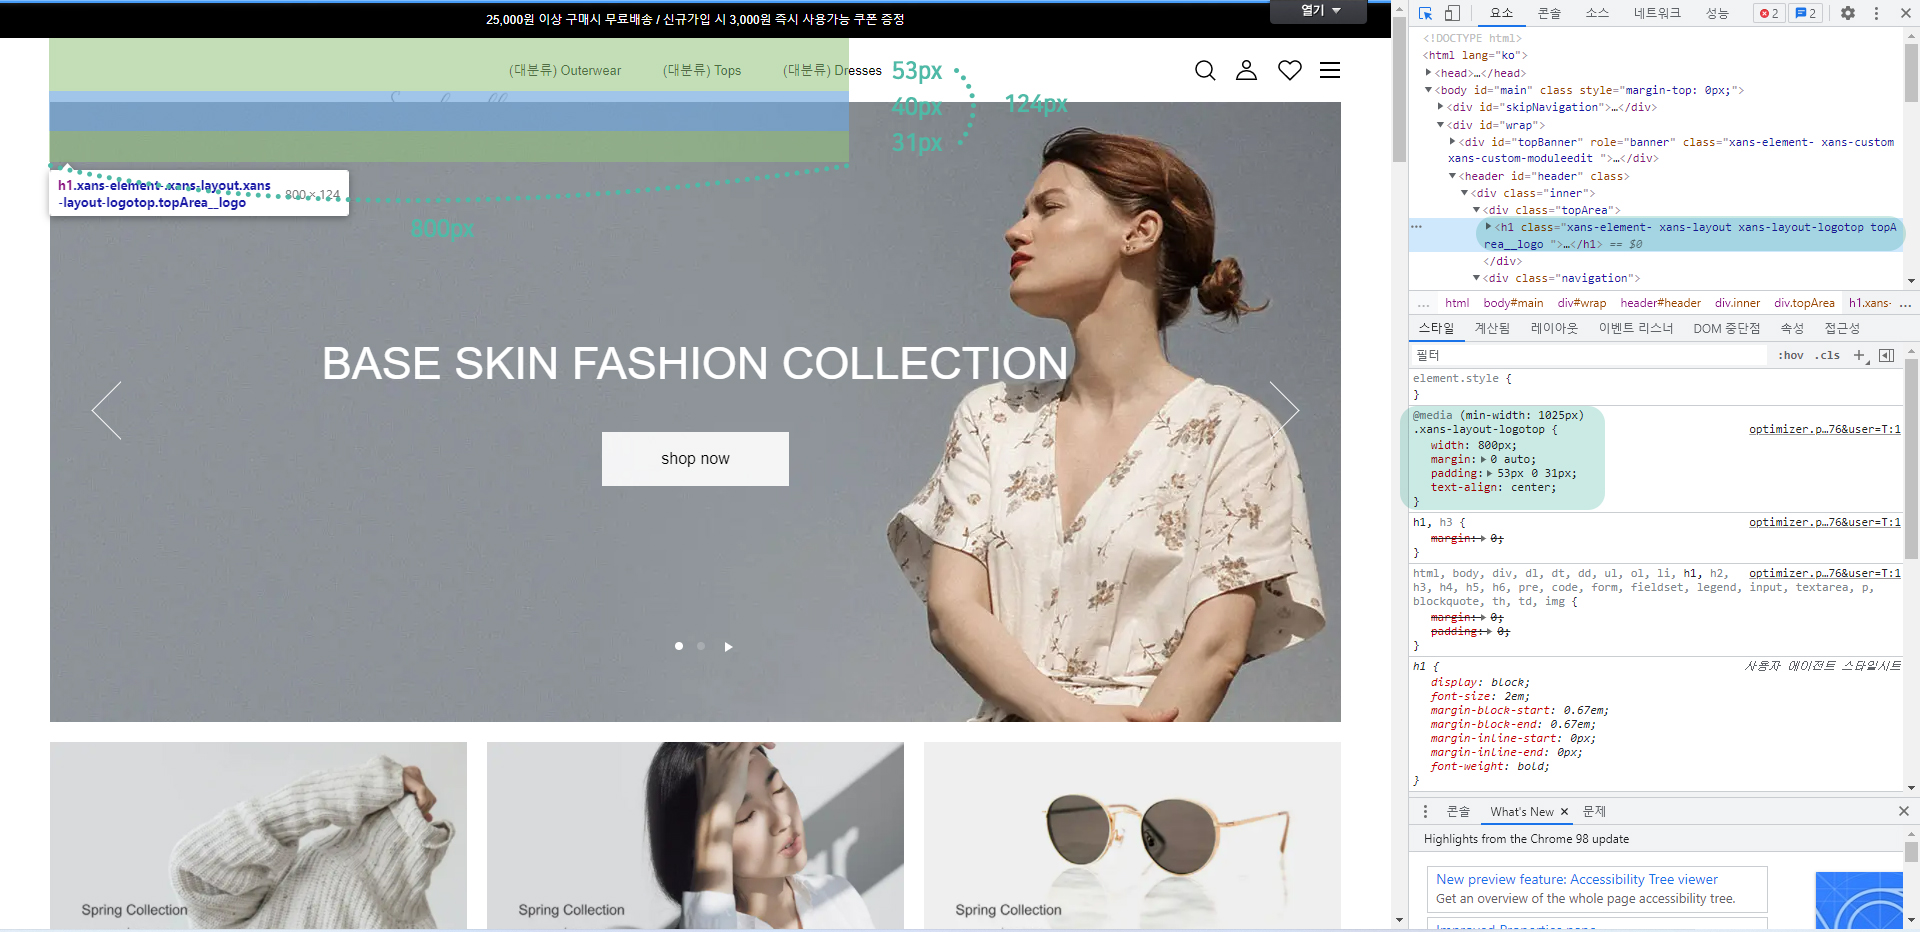Open the (대분류) Tops menu link
The height and width of the screenshot is (932, 1920).
[702, 71]
